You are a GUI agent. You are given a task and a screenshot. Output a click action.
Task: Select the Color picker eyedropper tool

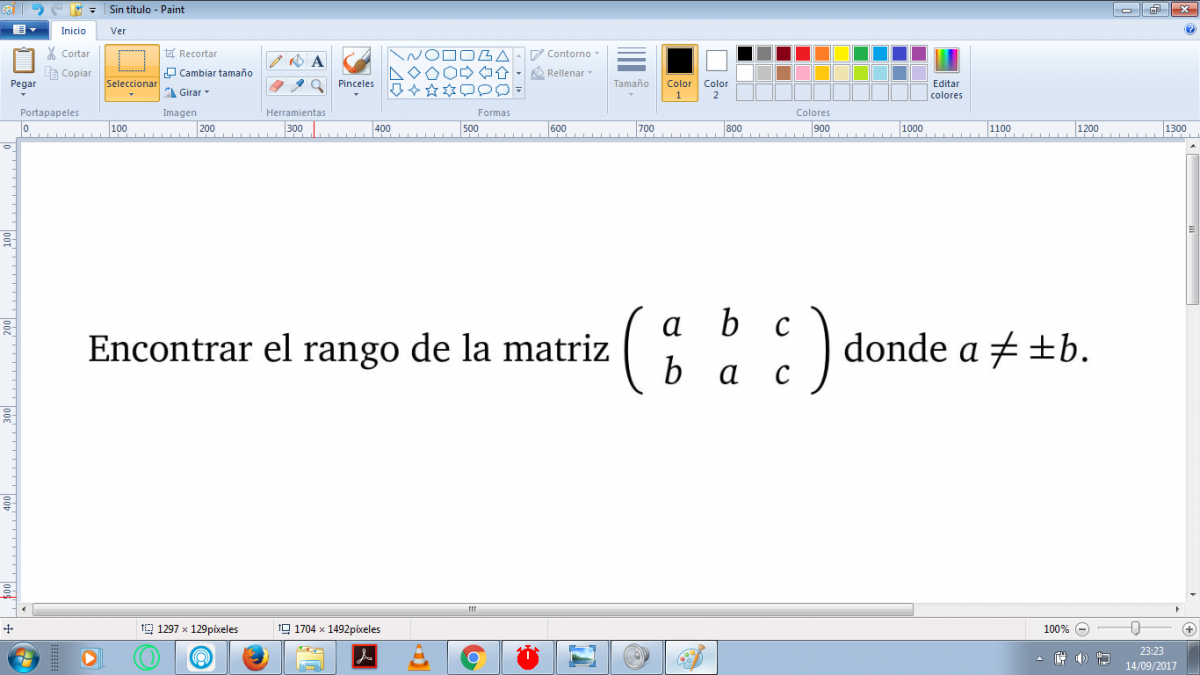297,86
